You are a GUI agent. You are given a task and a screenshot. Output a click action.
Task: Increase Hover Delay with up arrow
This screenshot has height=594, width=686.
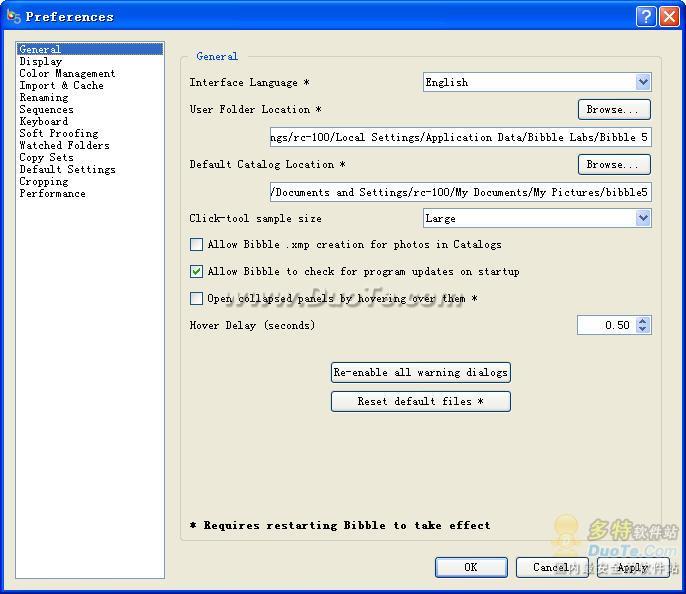[642, 321]
